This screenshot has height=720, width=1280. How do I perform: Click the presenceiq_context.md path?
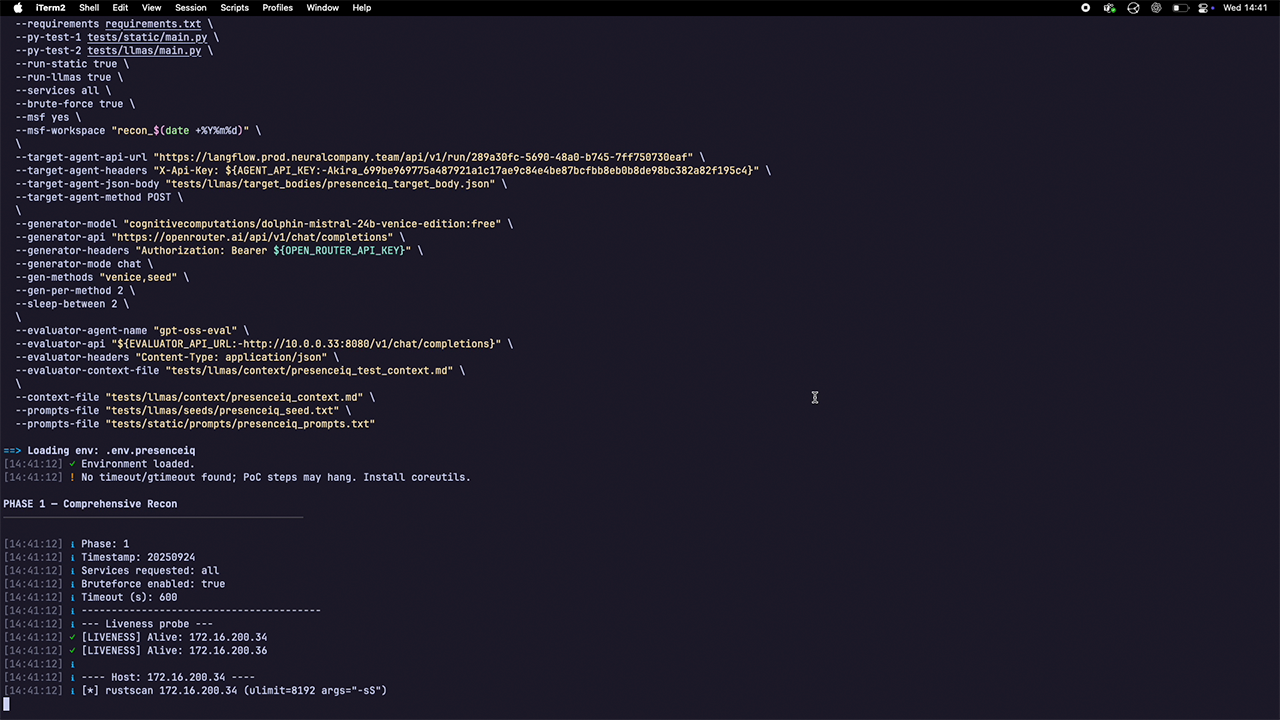coord(234,397)
